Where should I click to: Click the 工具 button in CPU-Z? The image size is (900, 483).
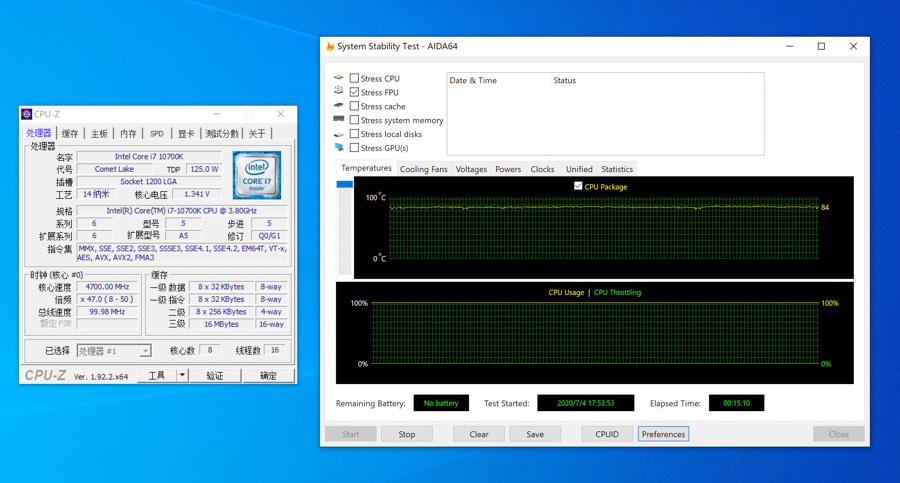pos(157,376)
